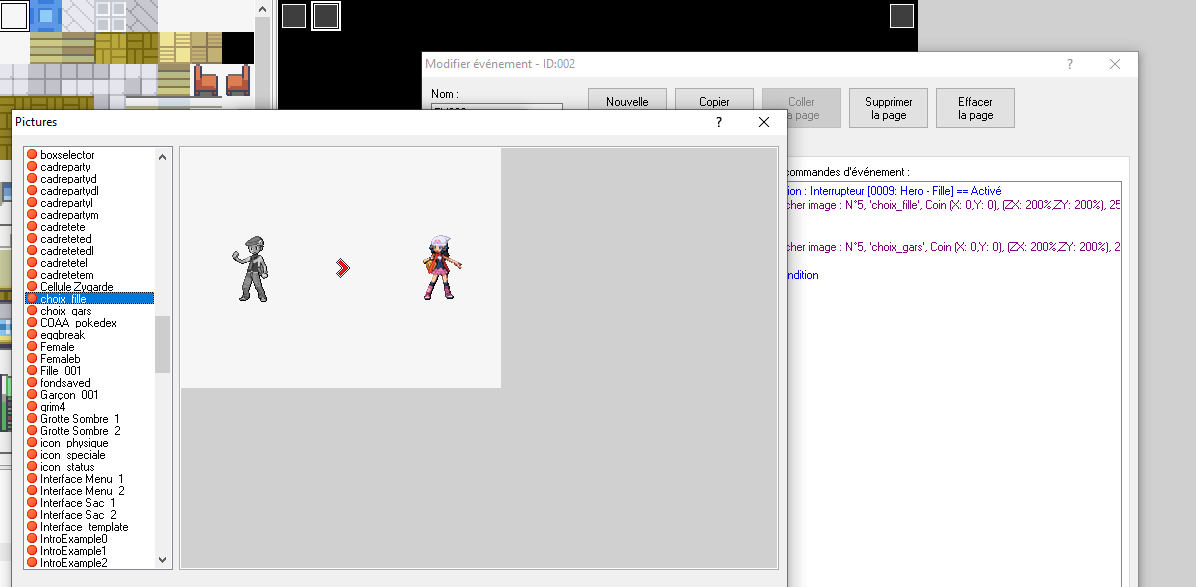Viewport: 1196px width, 587px height.
Task: Choose IntroExample1 from the list
Action: click(x=73, y=551)
